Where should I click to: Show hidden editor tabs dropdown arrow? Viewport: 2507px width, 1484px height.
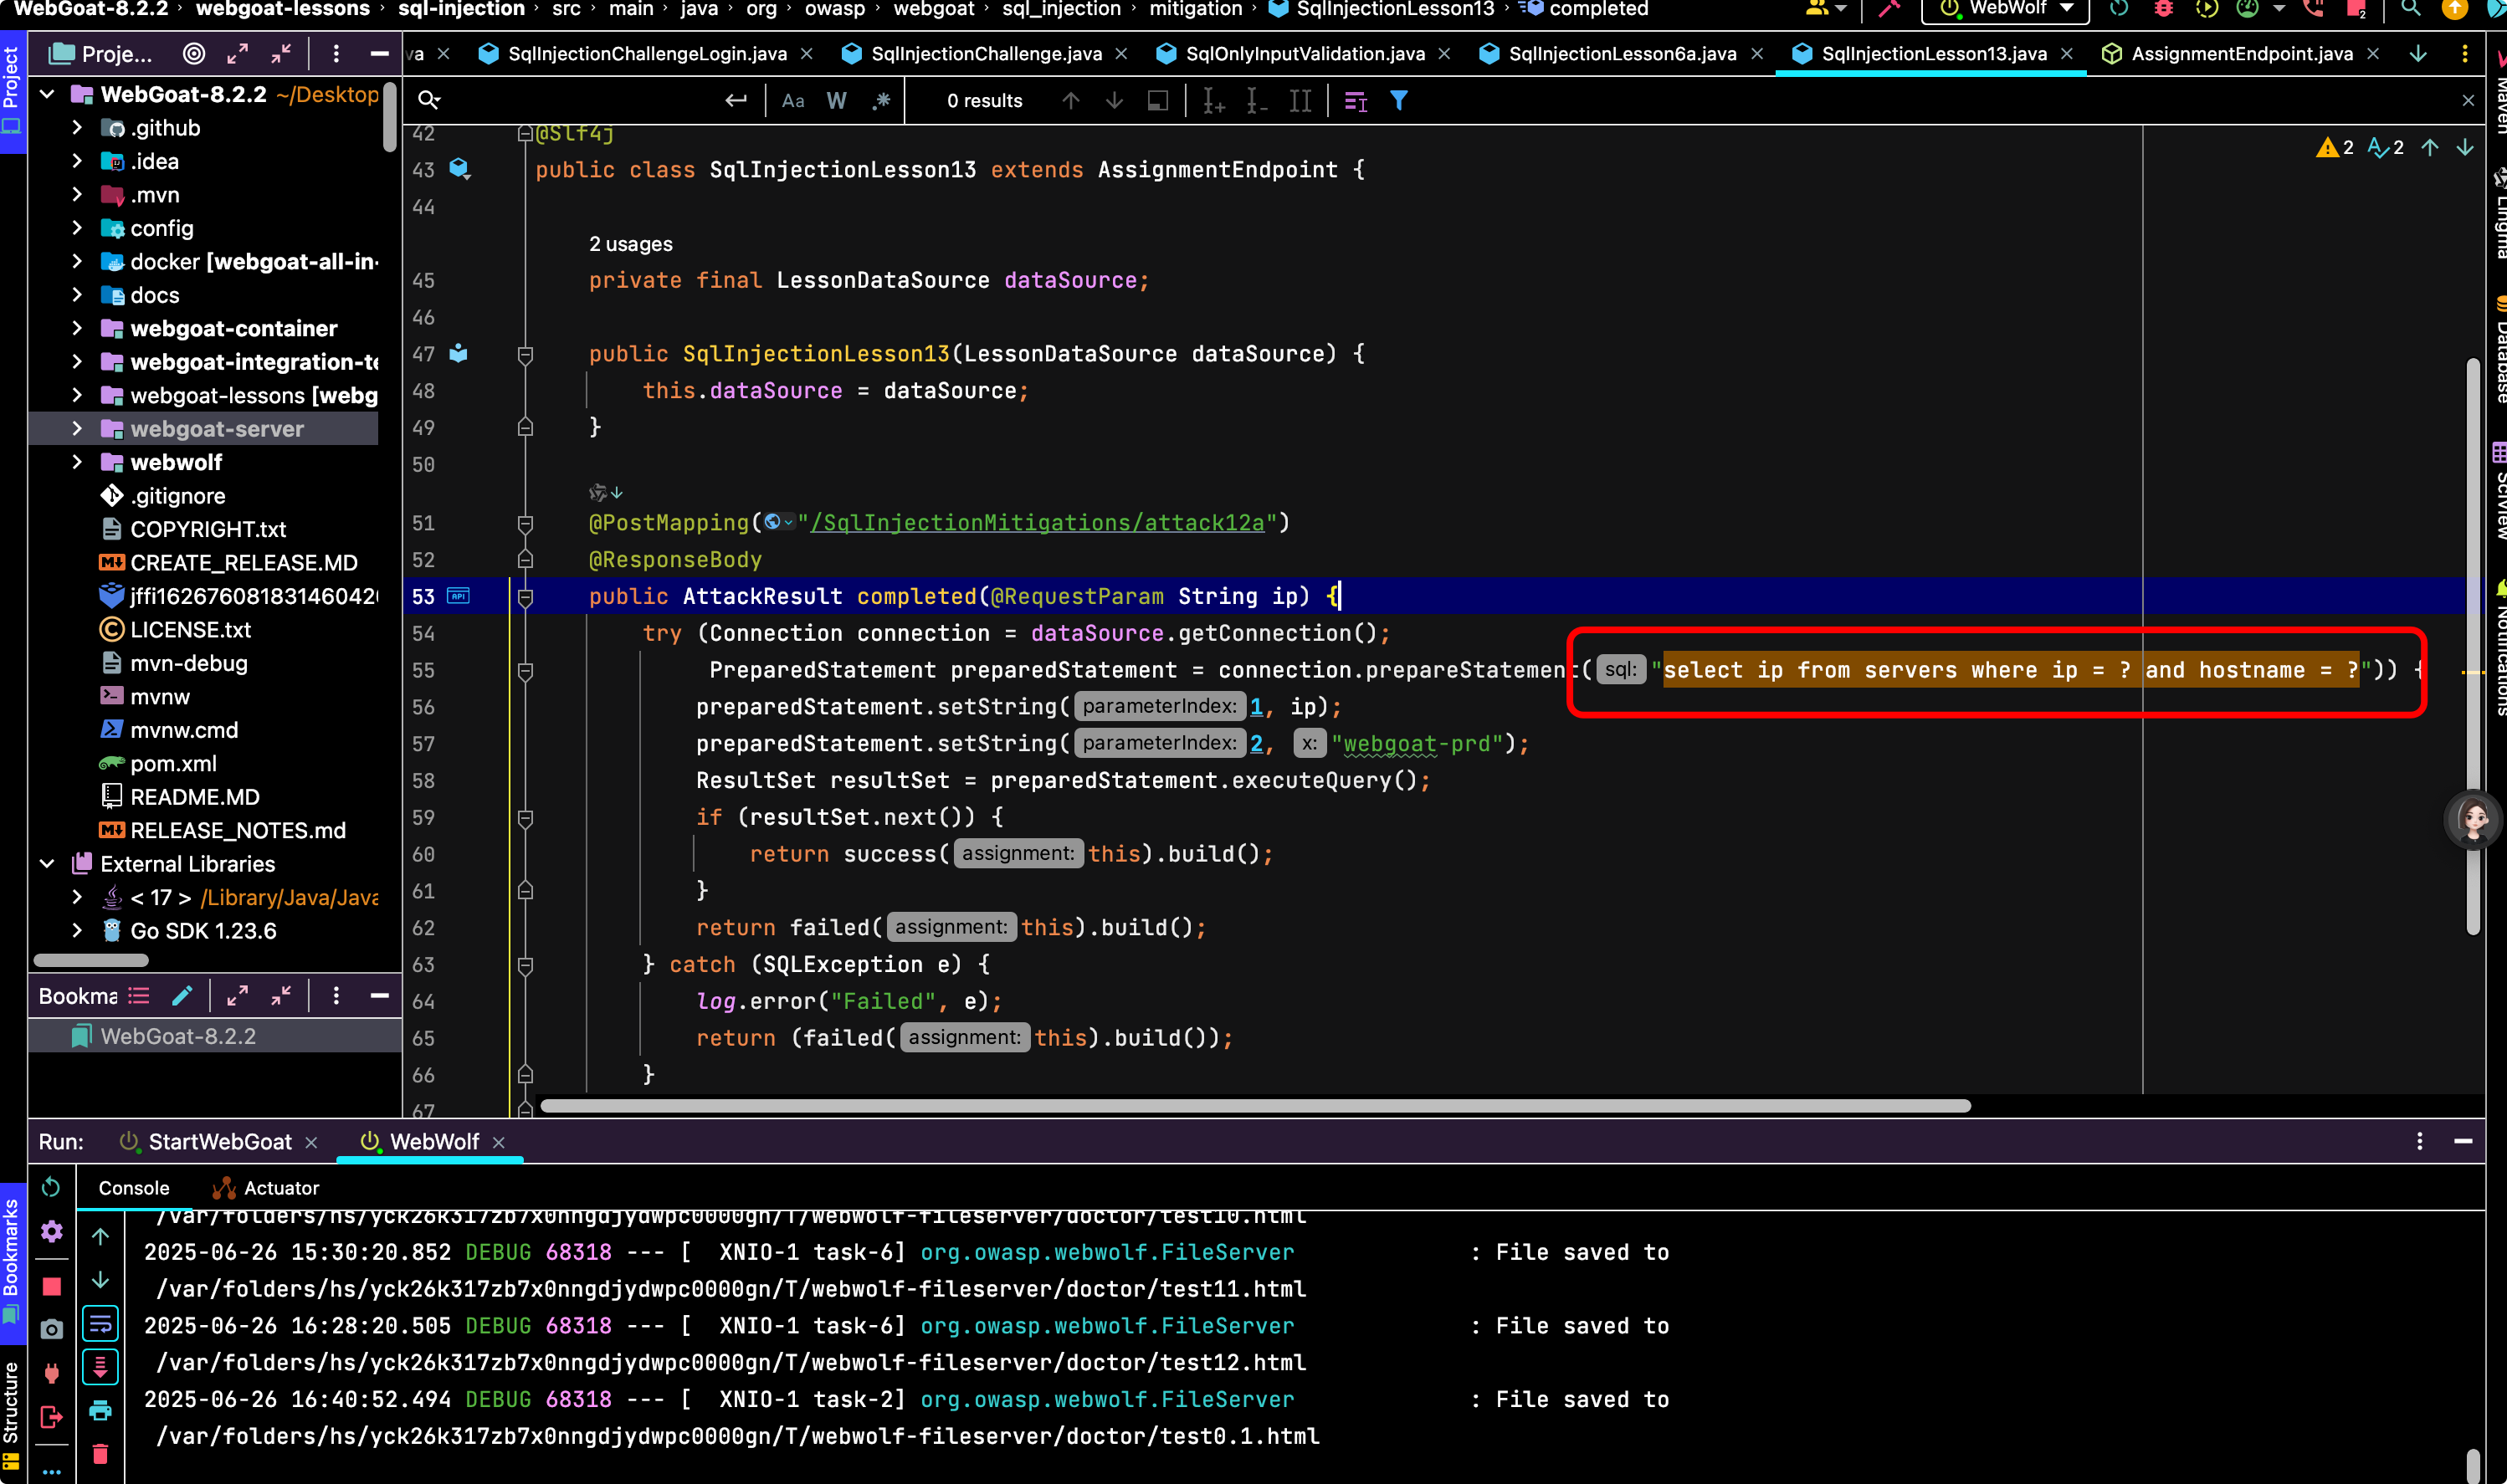[x=2417, y=54]
